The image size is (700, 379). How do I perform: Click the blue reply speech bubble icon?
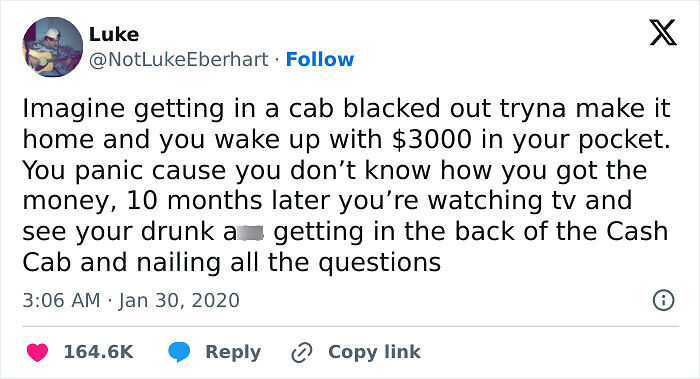click(179, 352)
